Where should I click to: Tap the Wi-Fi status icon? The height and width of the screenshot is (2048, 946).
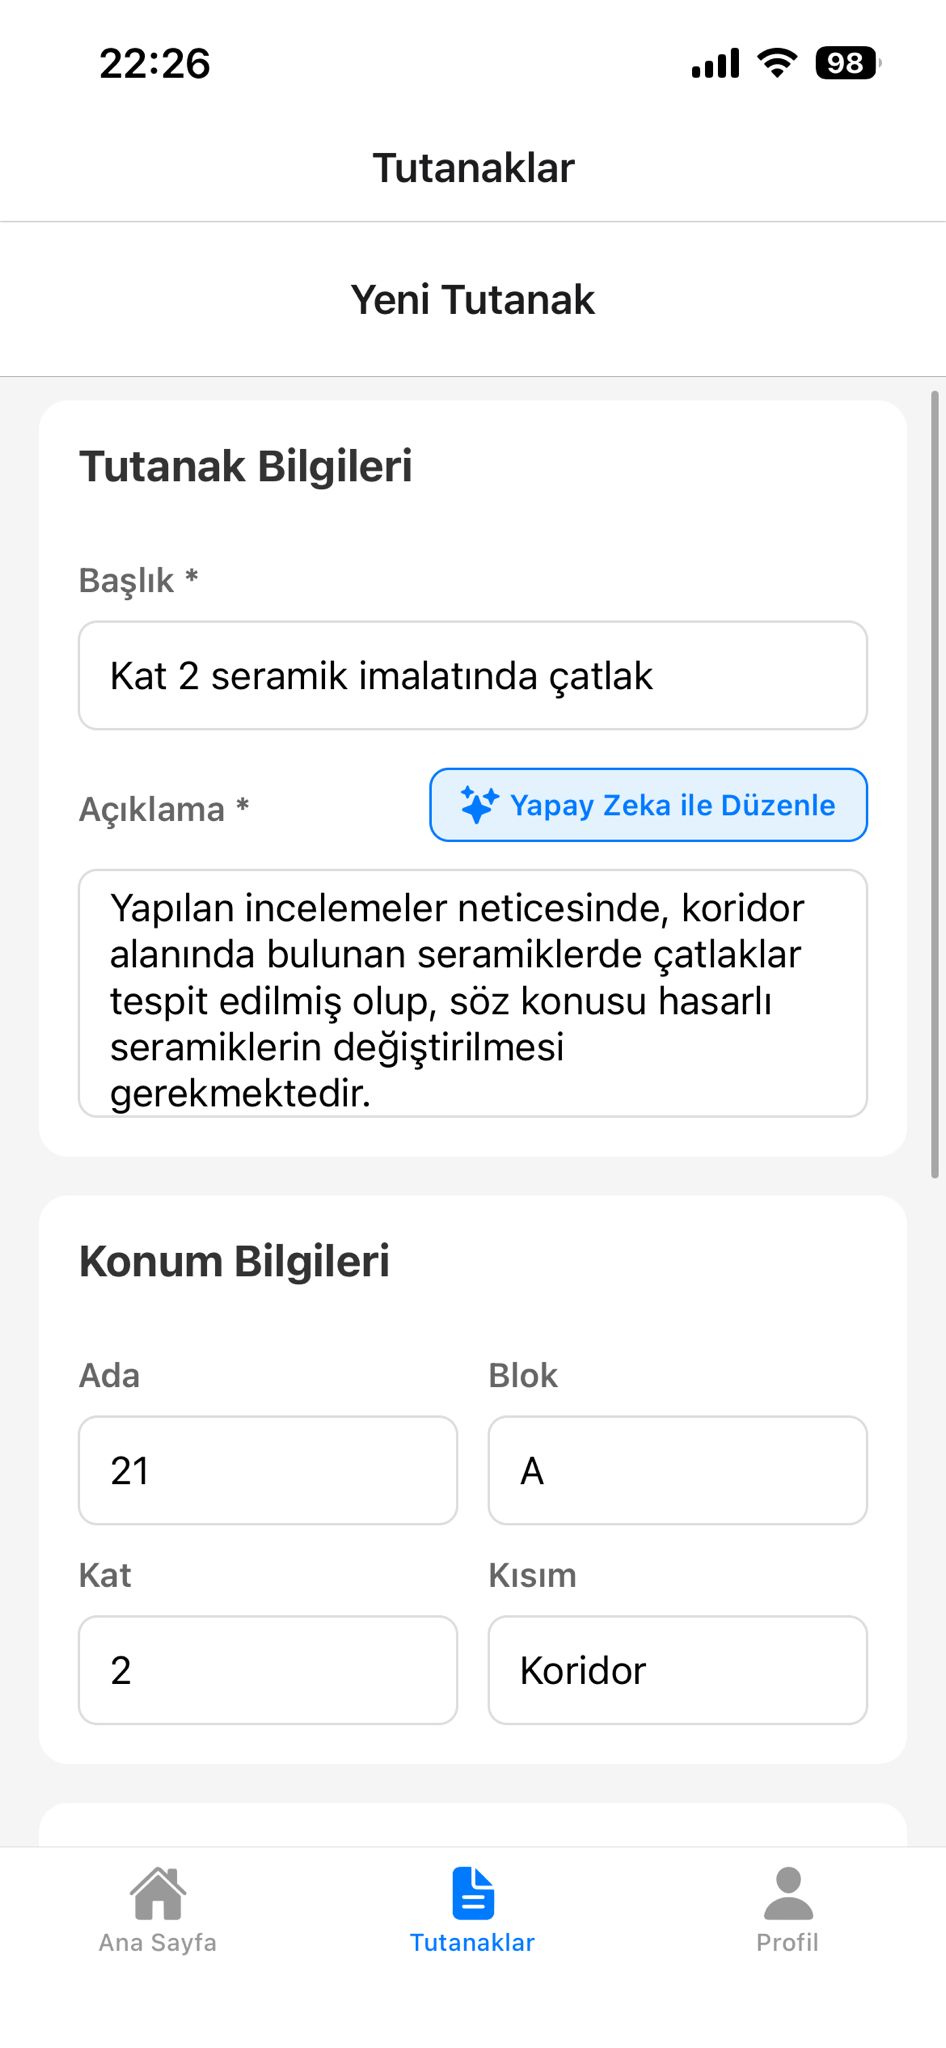pos(777,63)
